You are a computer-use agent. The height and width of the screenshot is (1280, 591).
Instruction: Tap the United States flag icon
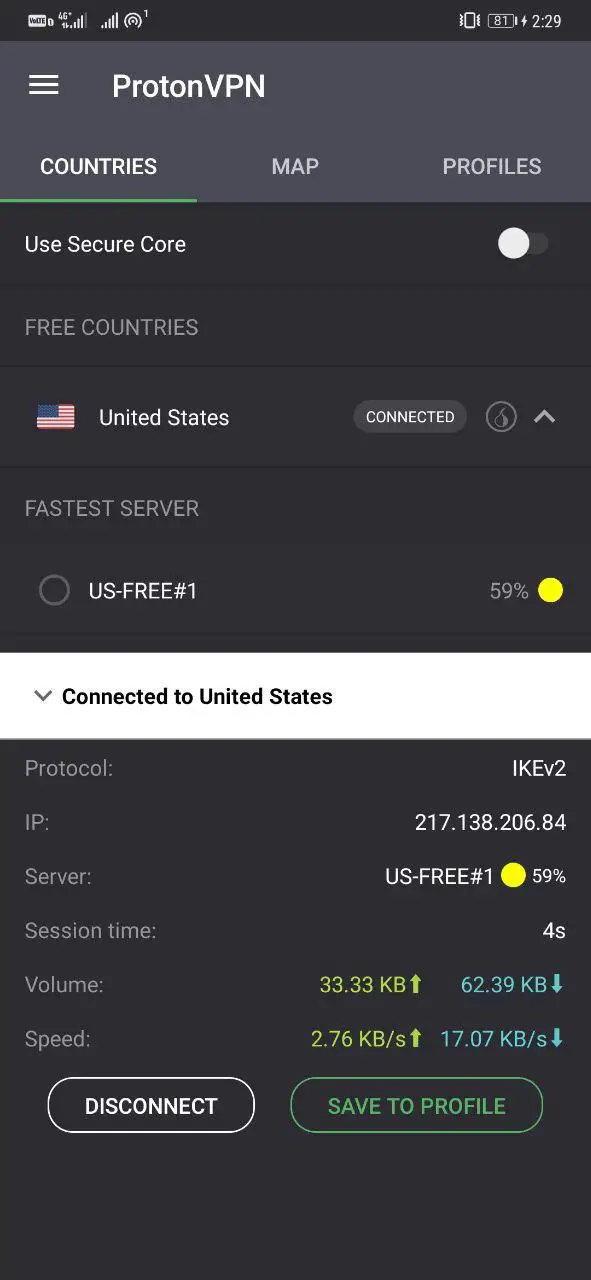[x=56, y=417]
